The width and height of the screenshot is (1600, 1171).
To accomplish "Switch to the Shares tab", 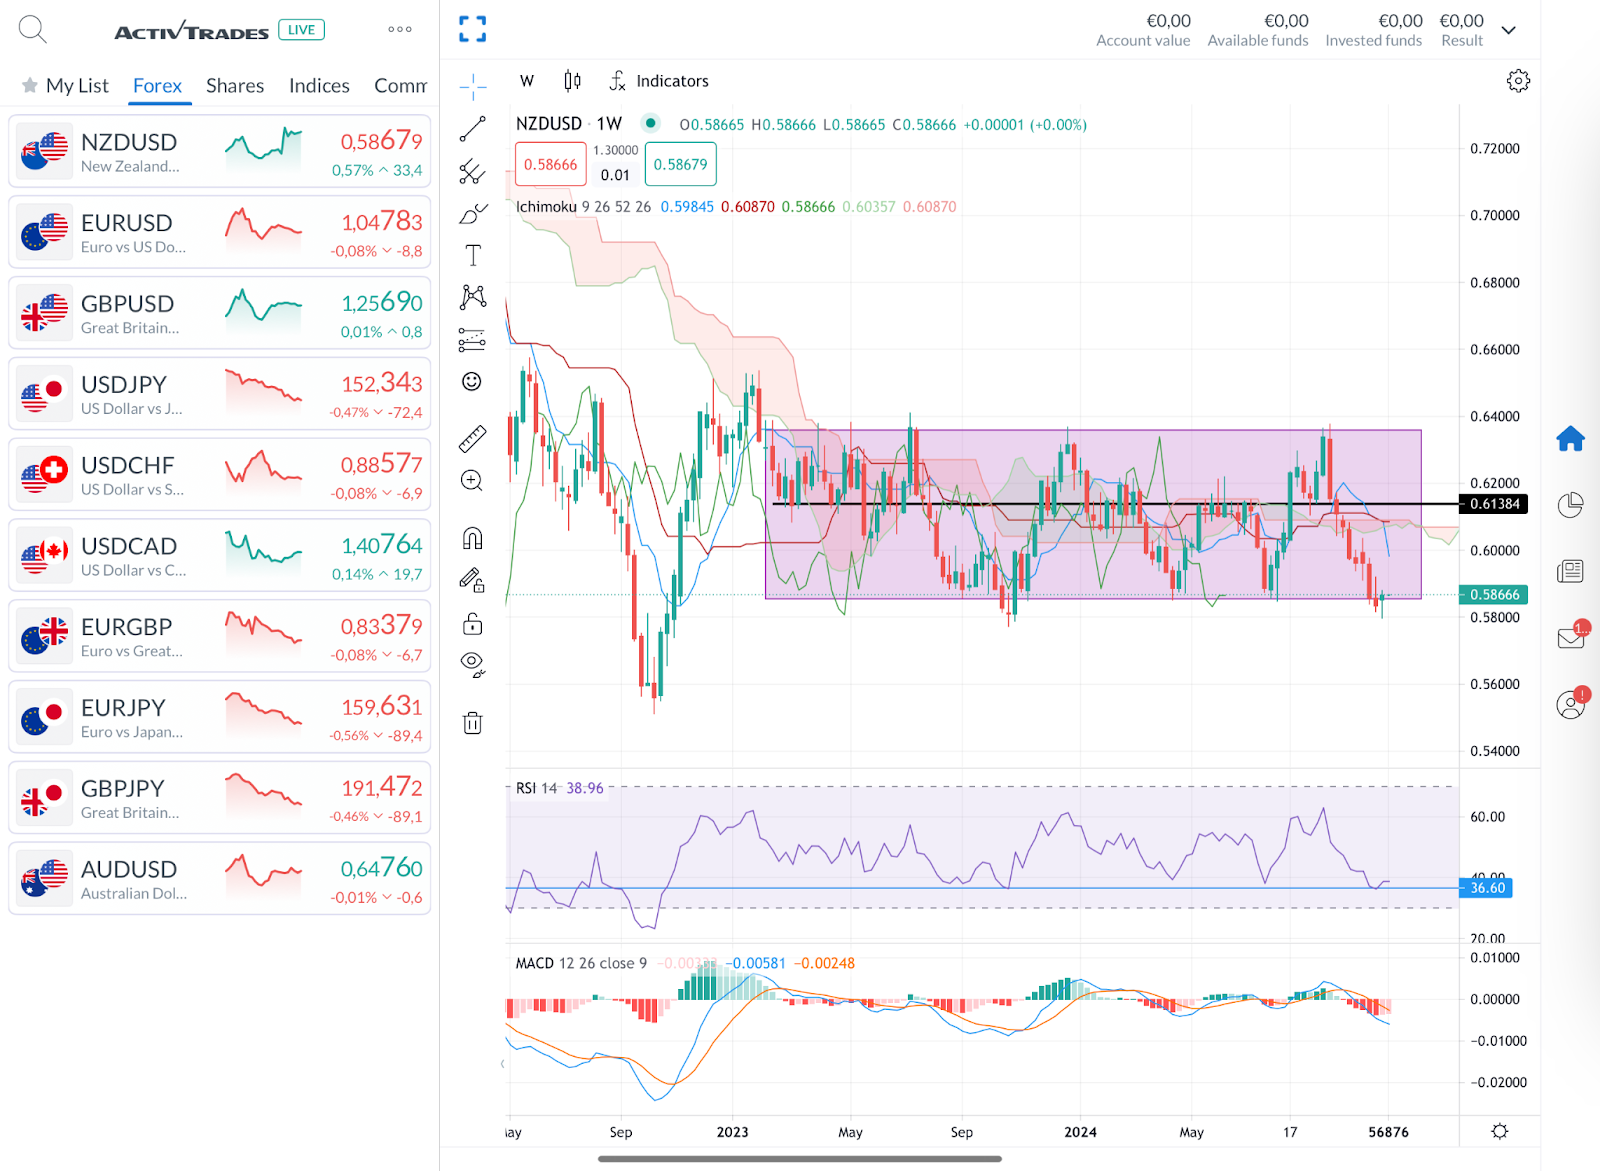I will coord(235,86).
